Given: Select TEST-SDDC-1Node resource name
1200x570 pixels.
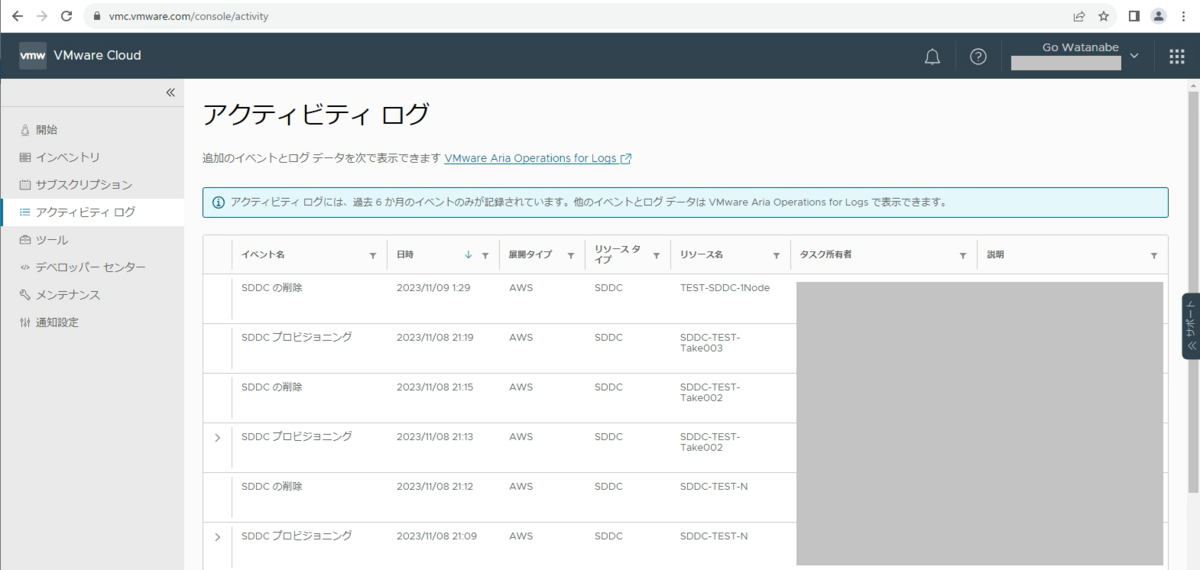Looking at the screenshot, I should (725, 287).
